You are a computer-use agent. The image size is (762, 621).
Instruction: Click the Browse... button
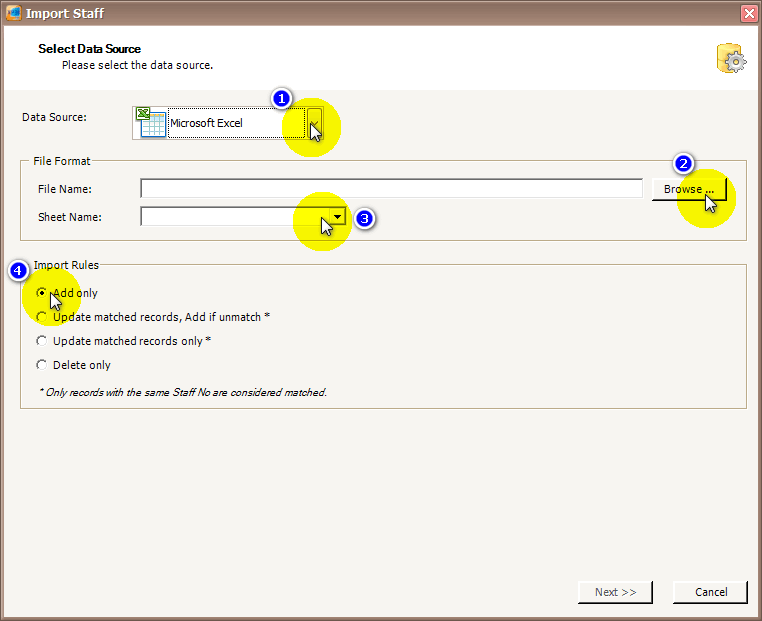pyautogui.click(x=688, y=189)
